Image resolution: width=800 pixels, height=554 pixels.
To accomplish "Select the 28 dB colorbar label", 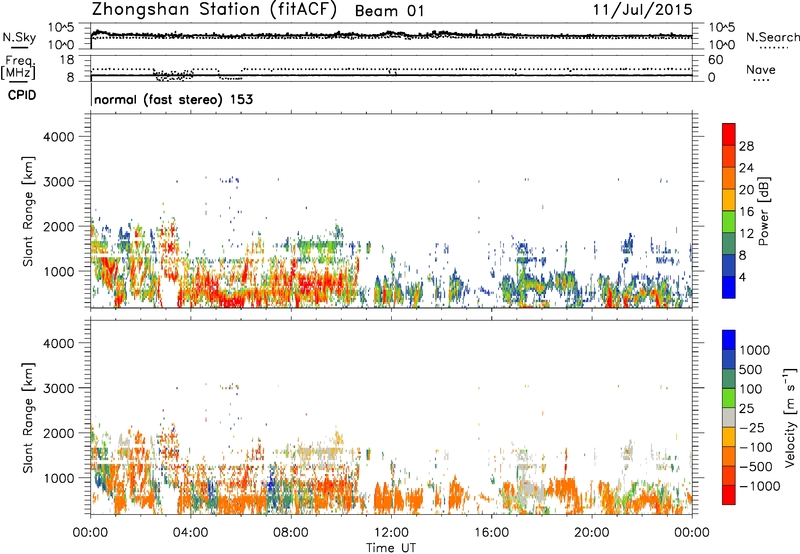I will pyautogui.click(x=746, y=146).
